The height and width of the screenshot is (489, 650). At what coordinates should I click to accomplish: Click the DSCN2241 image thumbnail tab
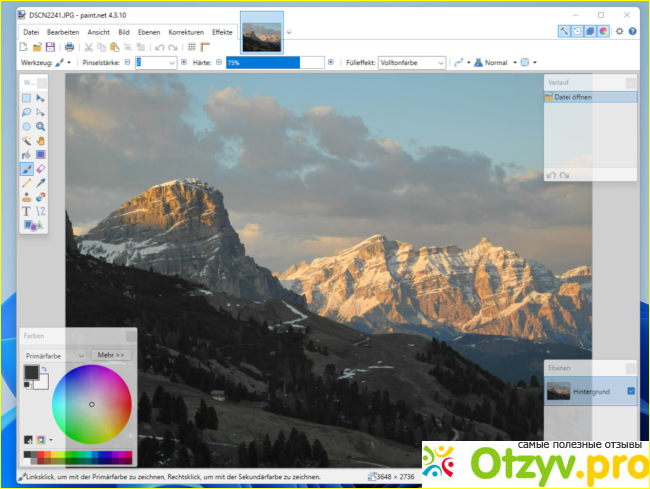coord(262,31)
